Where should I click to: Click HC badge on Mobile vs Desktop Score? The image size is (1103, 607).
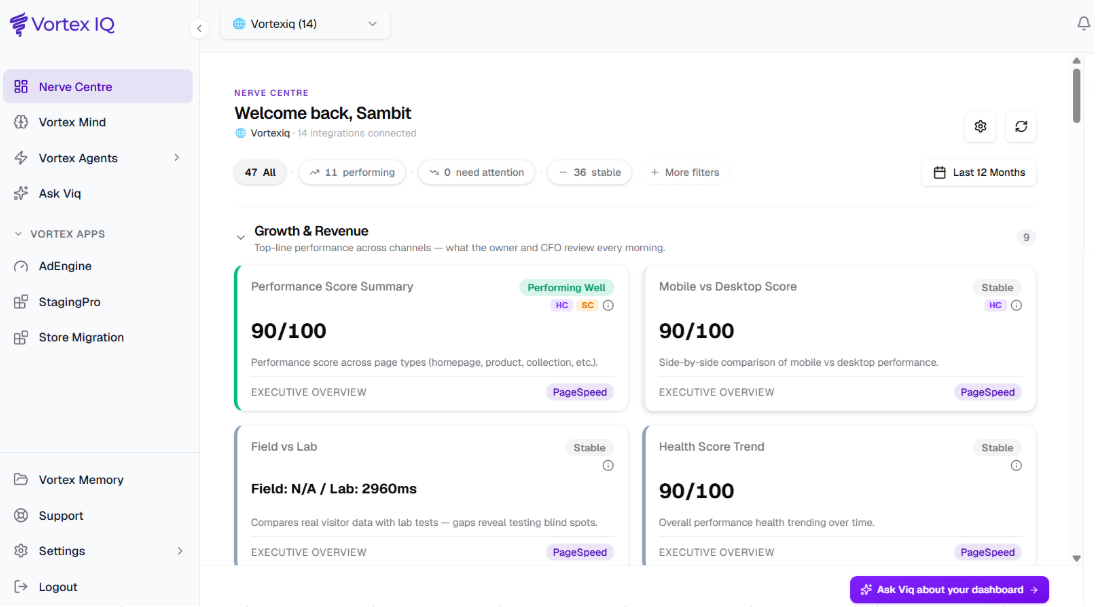pos(995,305)
